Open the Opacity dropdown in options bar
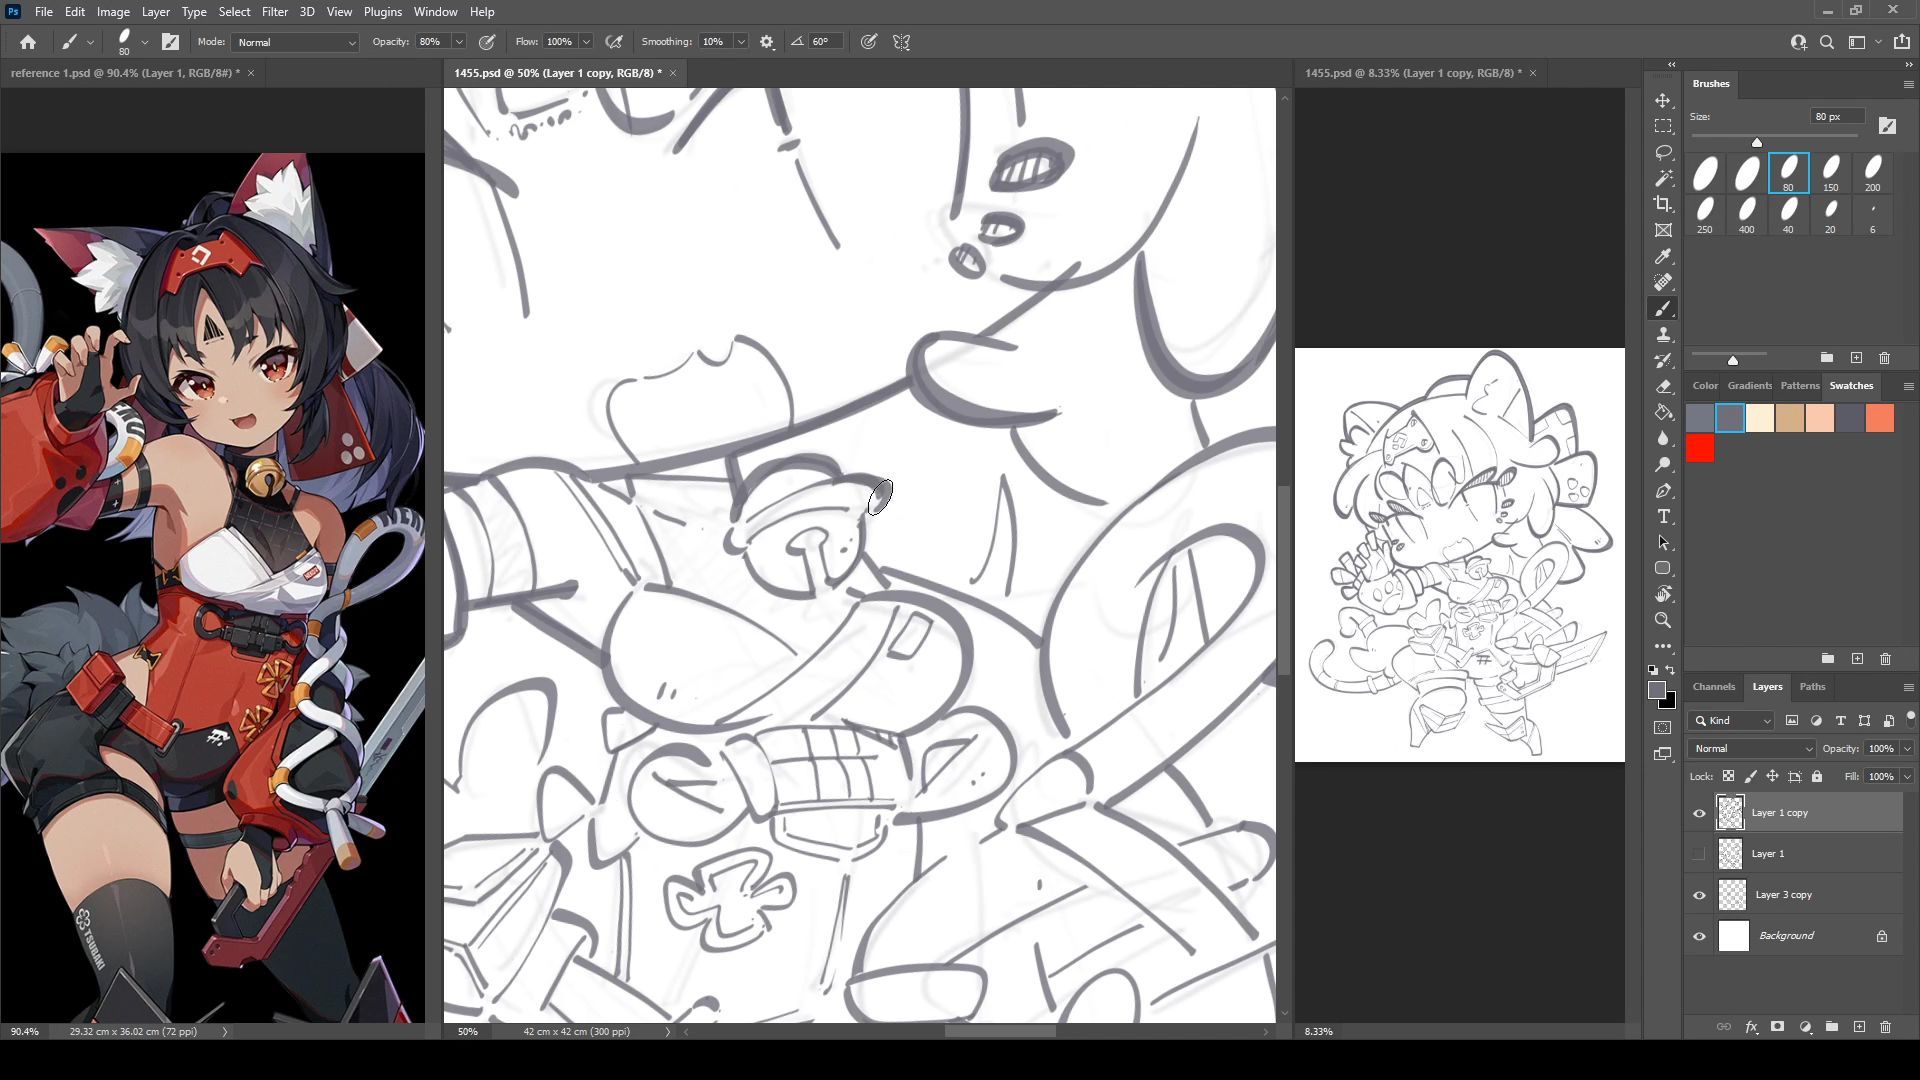1920x1080 pixels. click(x=459, y=42)
